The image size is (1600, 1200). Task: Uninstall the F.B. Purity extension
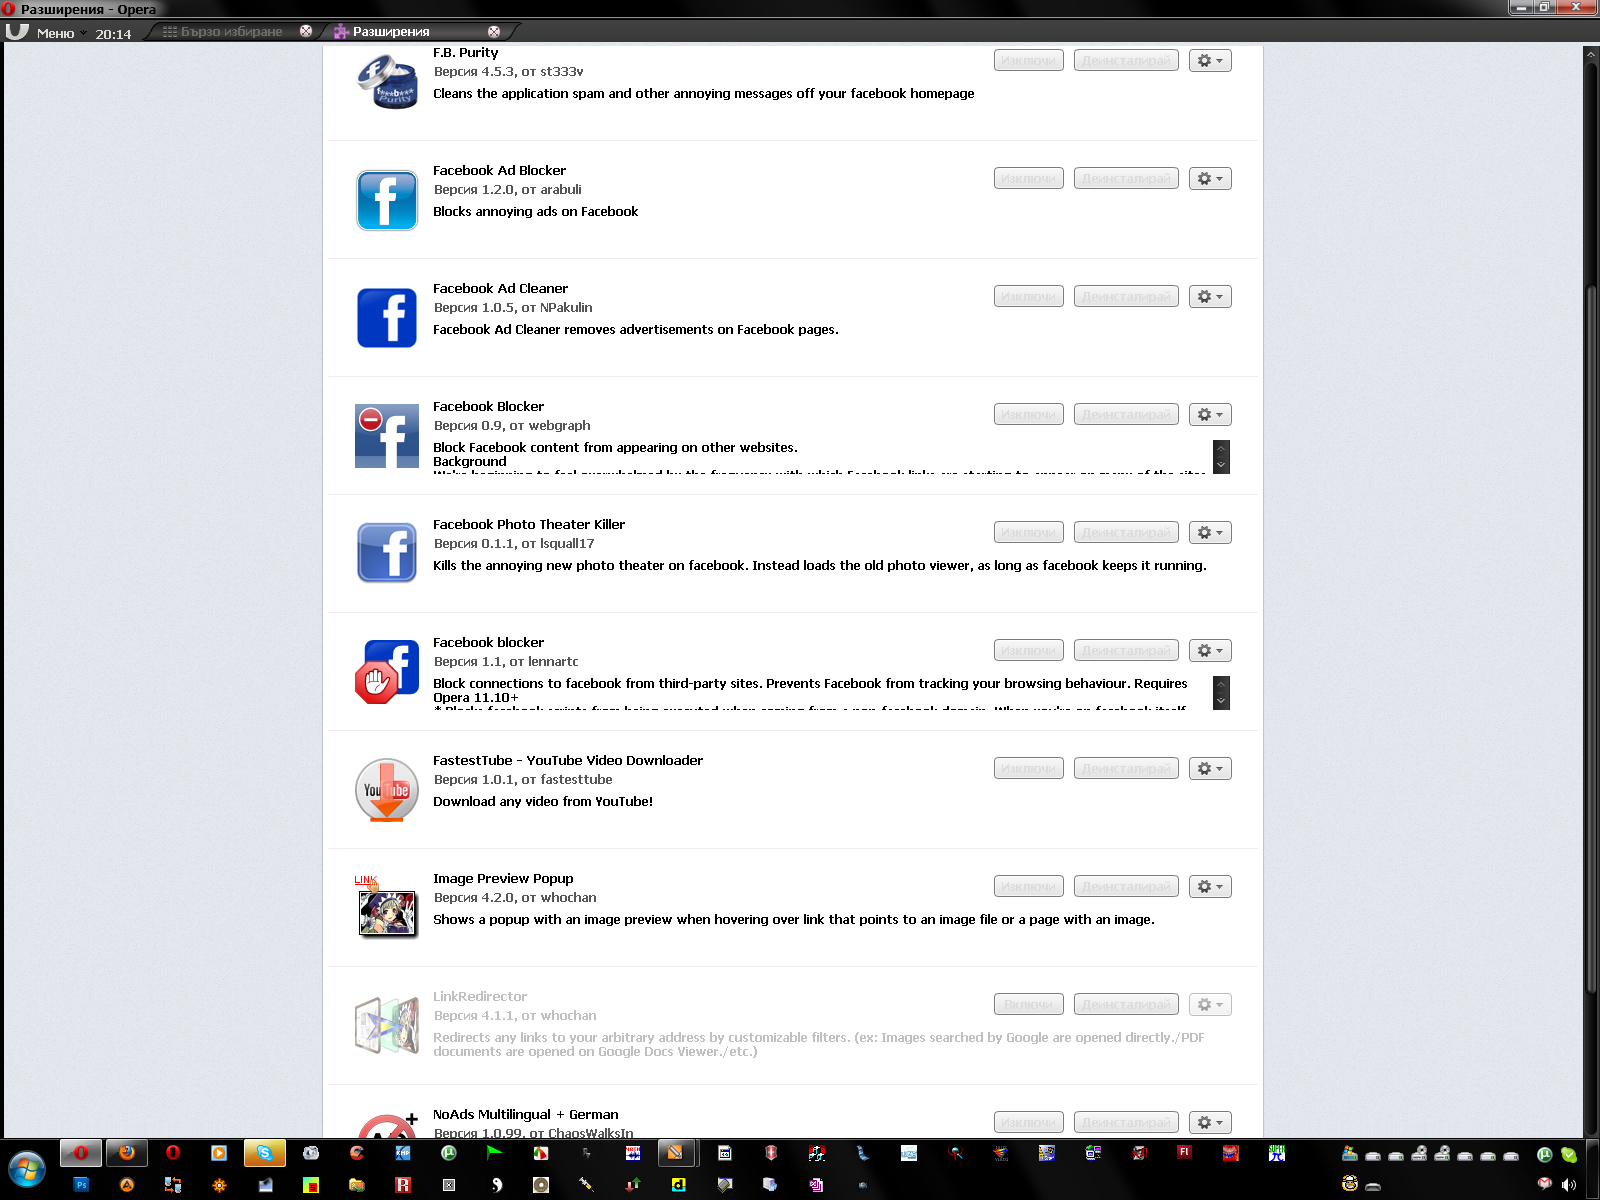(1126, 61)
